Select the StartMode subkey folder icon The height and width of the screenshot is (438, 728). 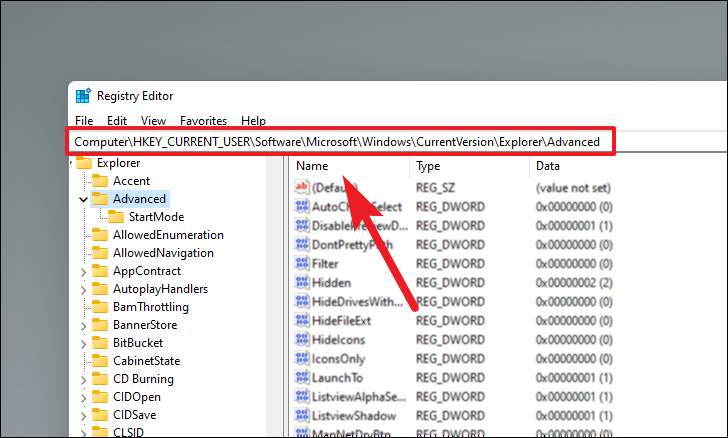click(x=116, y=217)
